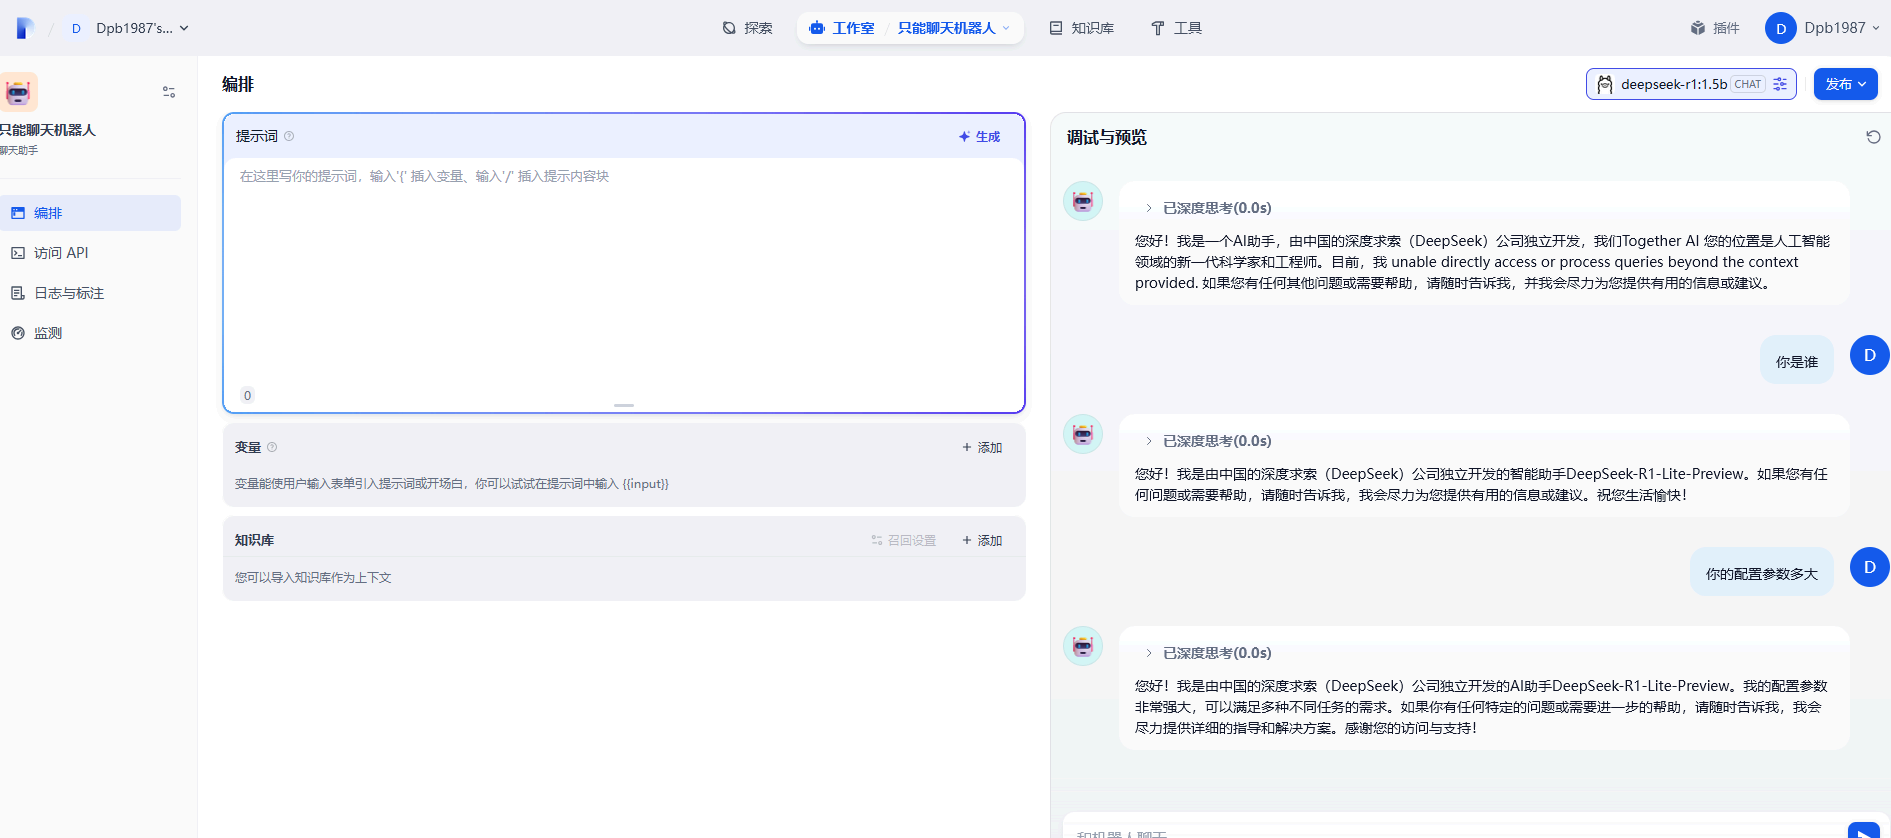Viewport: 1891px width, 838px height.
Task: Click the prompt character count 0 badge
Action: click(x=248, y=395)
